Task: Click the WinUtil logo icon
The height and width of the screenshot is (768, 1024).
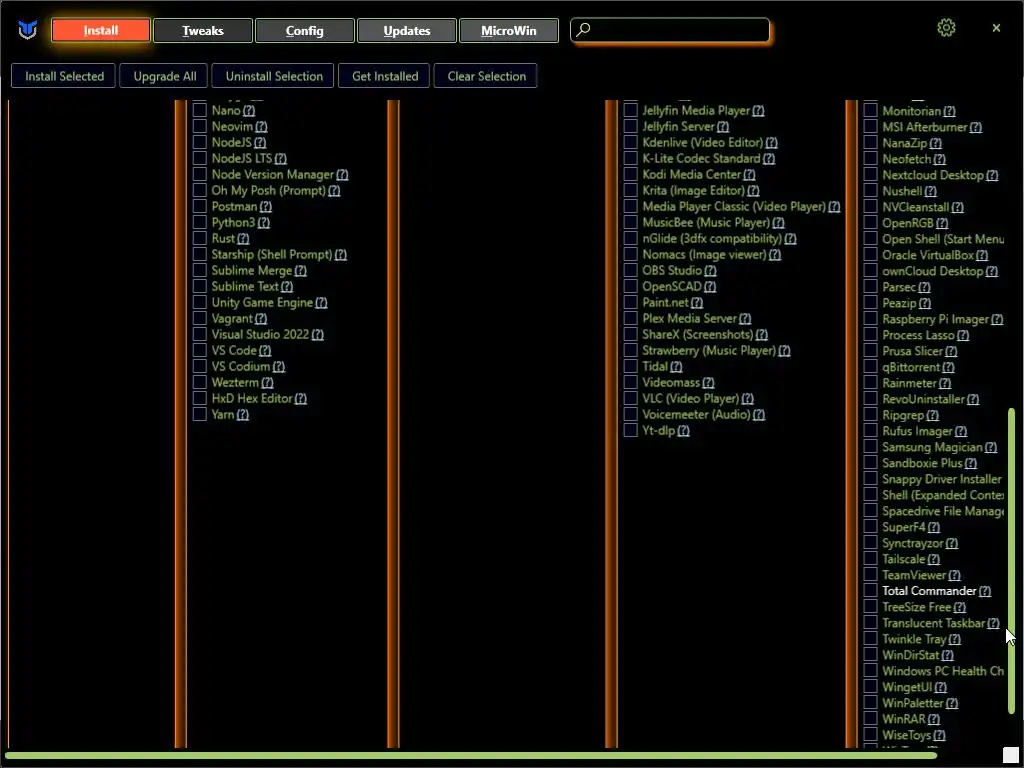Action: point(27,29)
